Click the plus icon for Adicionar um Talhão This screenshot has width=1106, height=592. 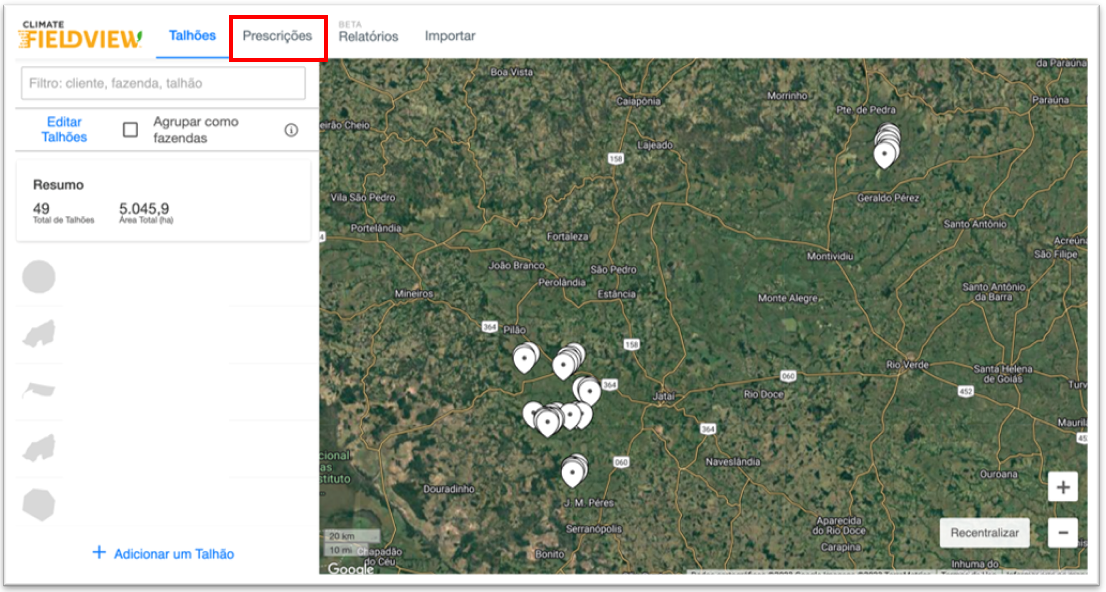coord(99,552)
